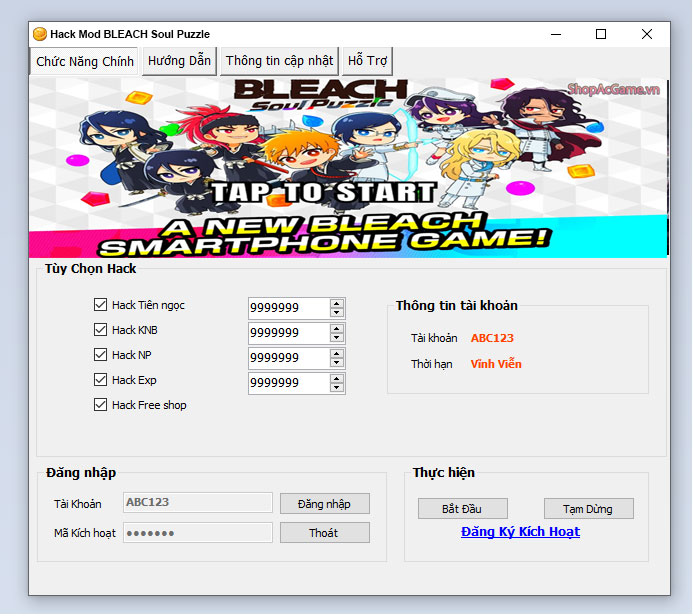Focus the Hack KNB number field
693x616 pixels.
pos(289,333)
